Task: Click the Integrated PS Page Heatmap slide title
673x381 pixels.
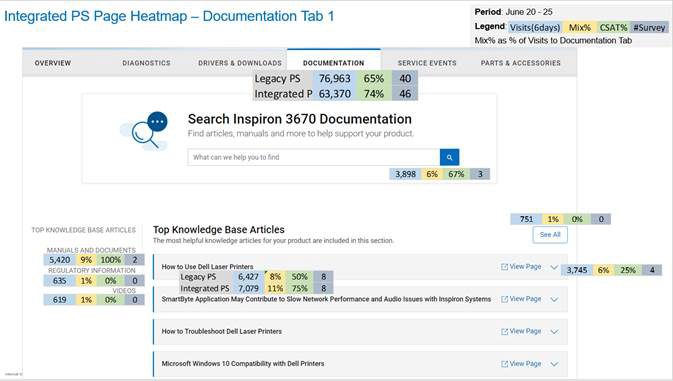Action: pyautogui.click(x=169, y=16)
